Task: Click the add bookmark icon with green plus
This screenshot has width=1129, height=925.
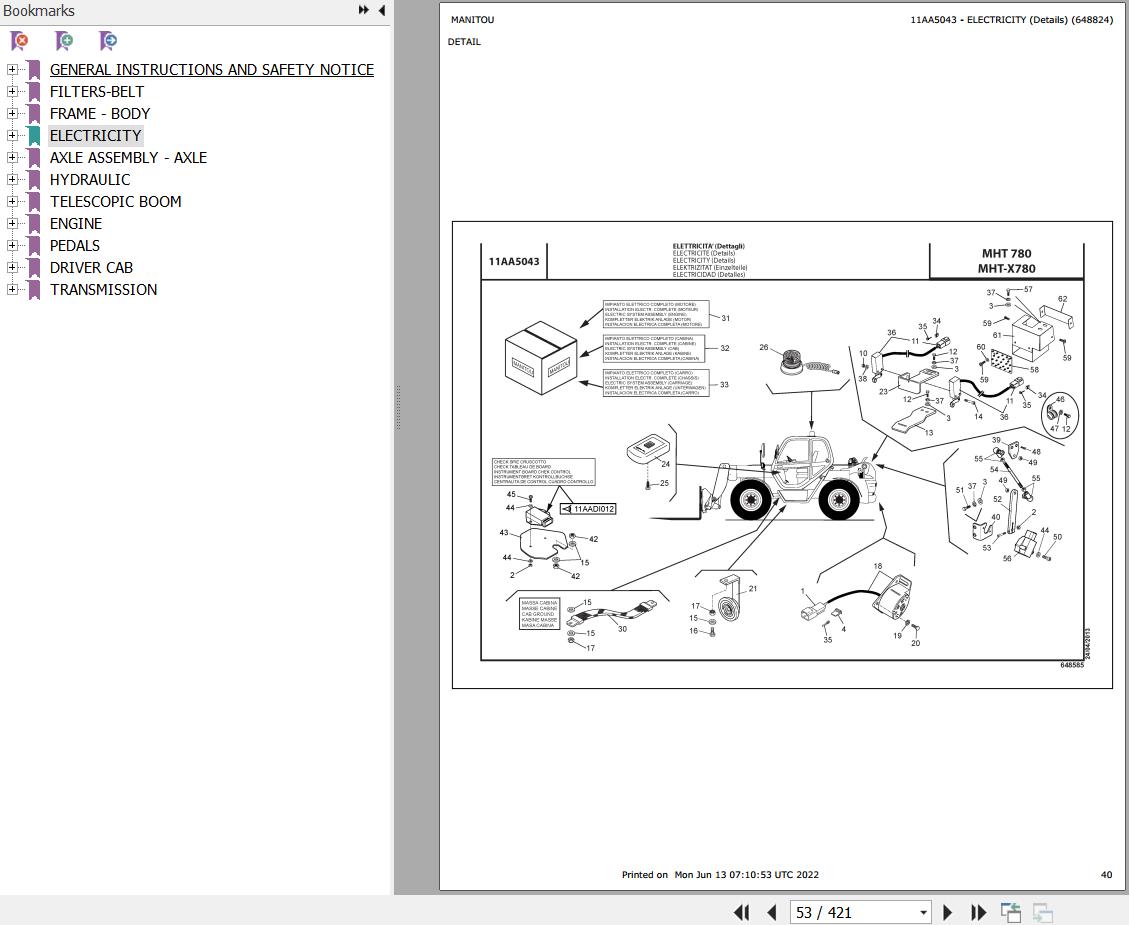Action: (64, 41)
